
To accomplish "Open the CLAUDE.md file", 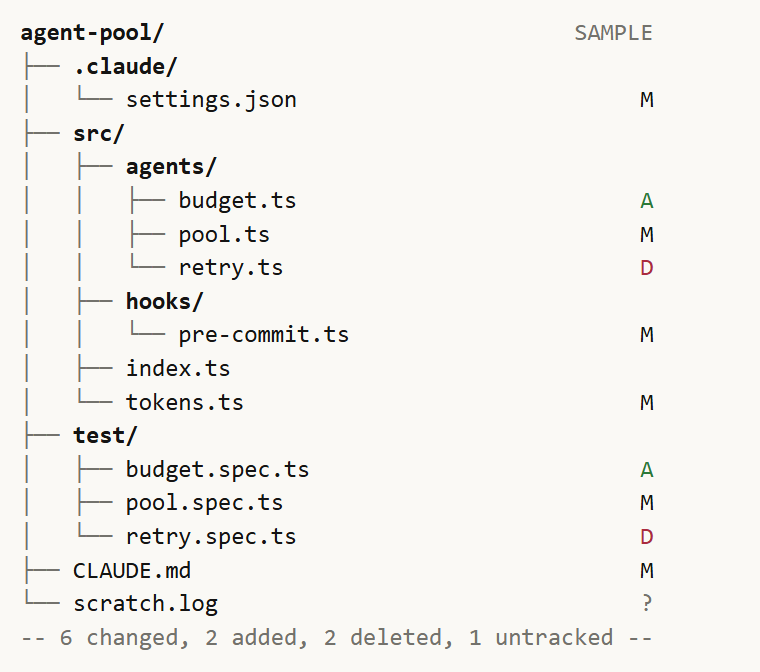I will point(132,571).
